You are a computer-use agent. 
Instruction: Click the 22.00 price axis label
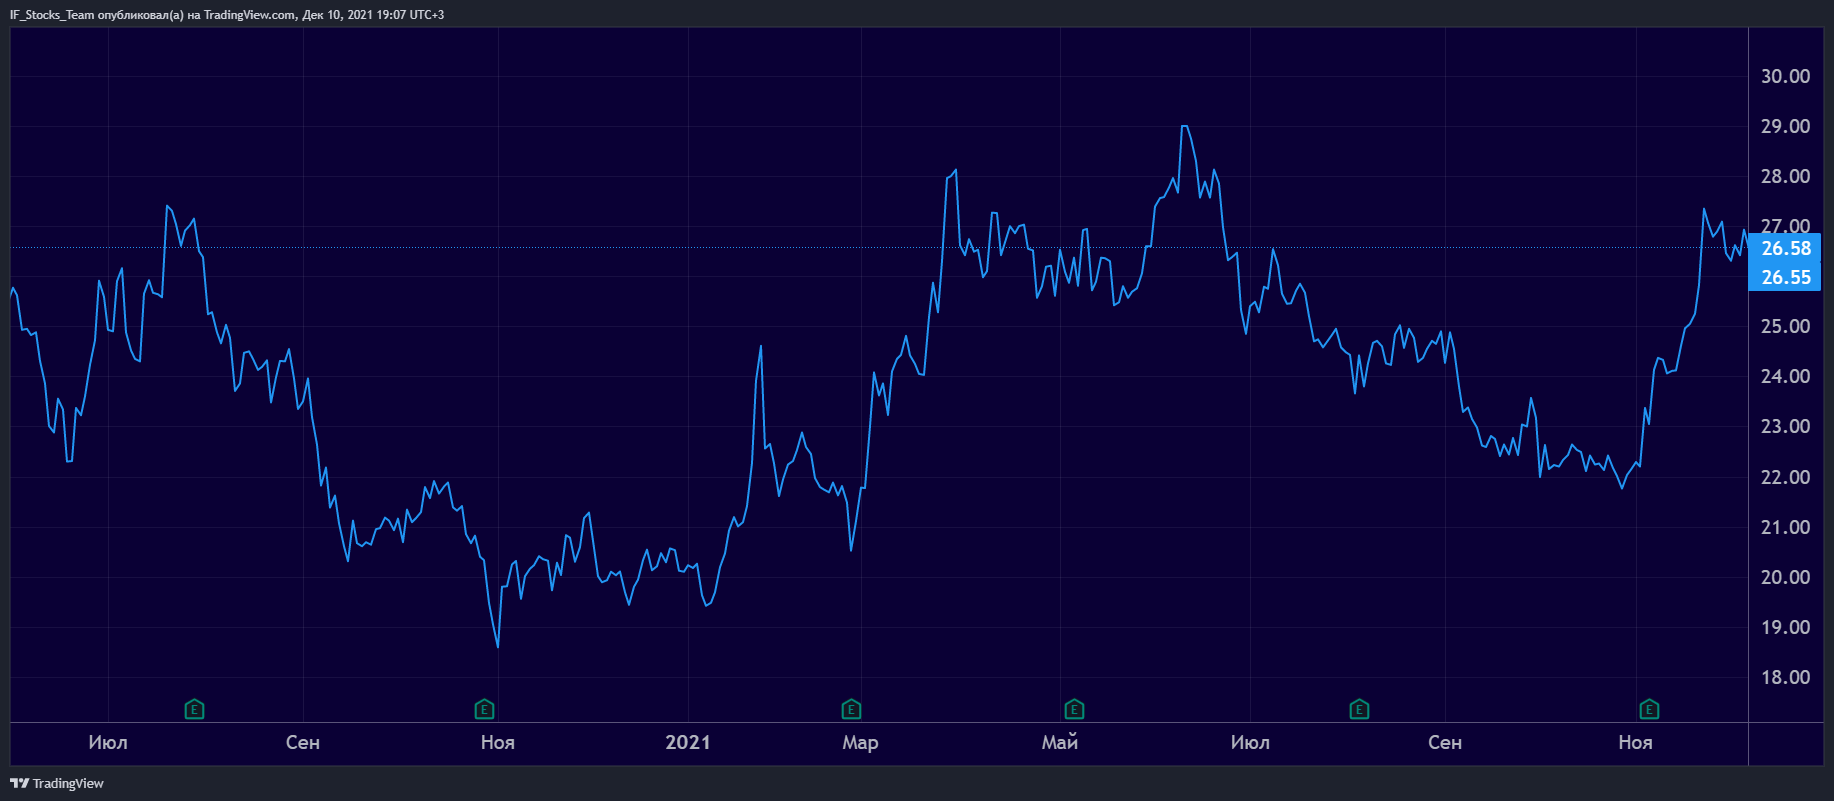coord(1785,477)
